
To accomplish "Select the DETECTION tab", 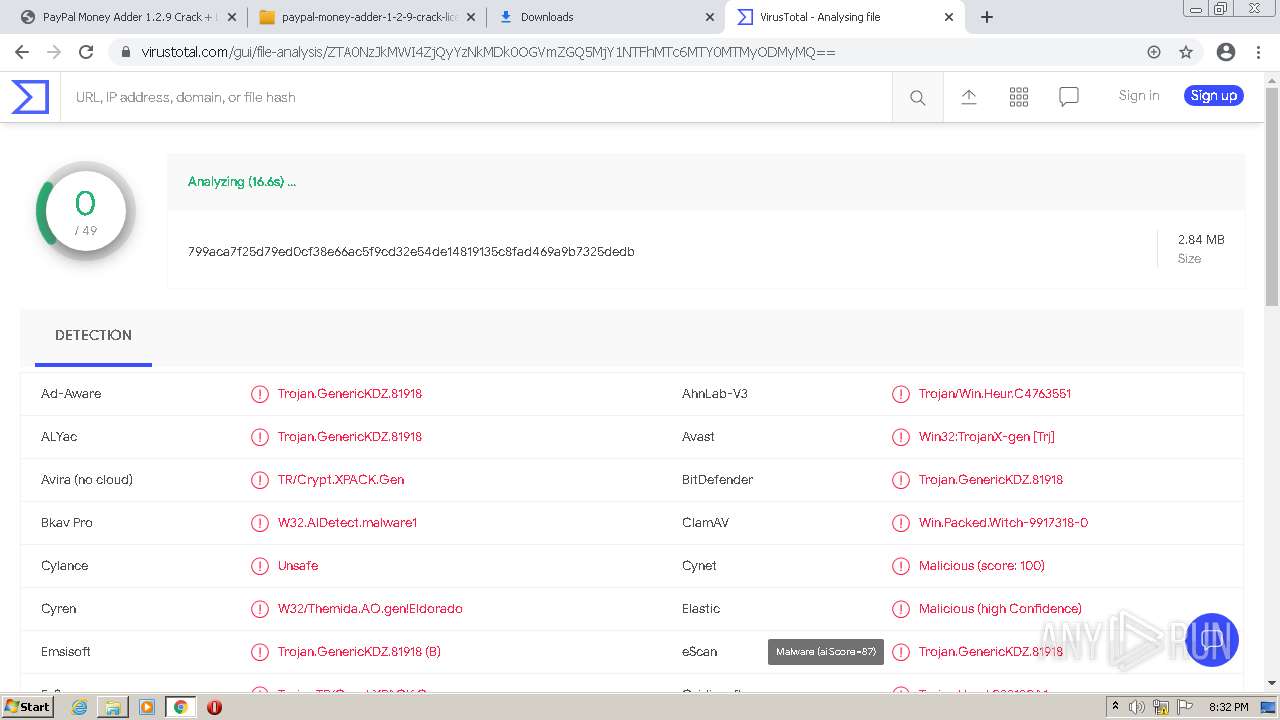I will (x=93, y=335).
